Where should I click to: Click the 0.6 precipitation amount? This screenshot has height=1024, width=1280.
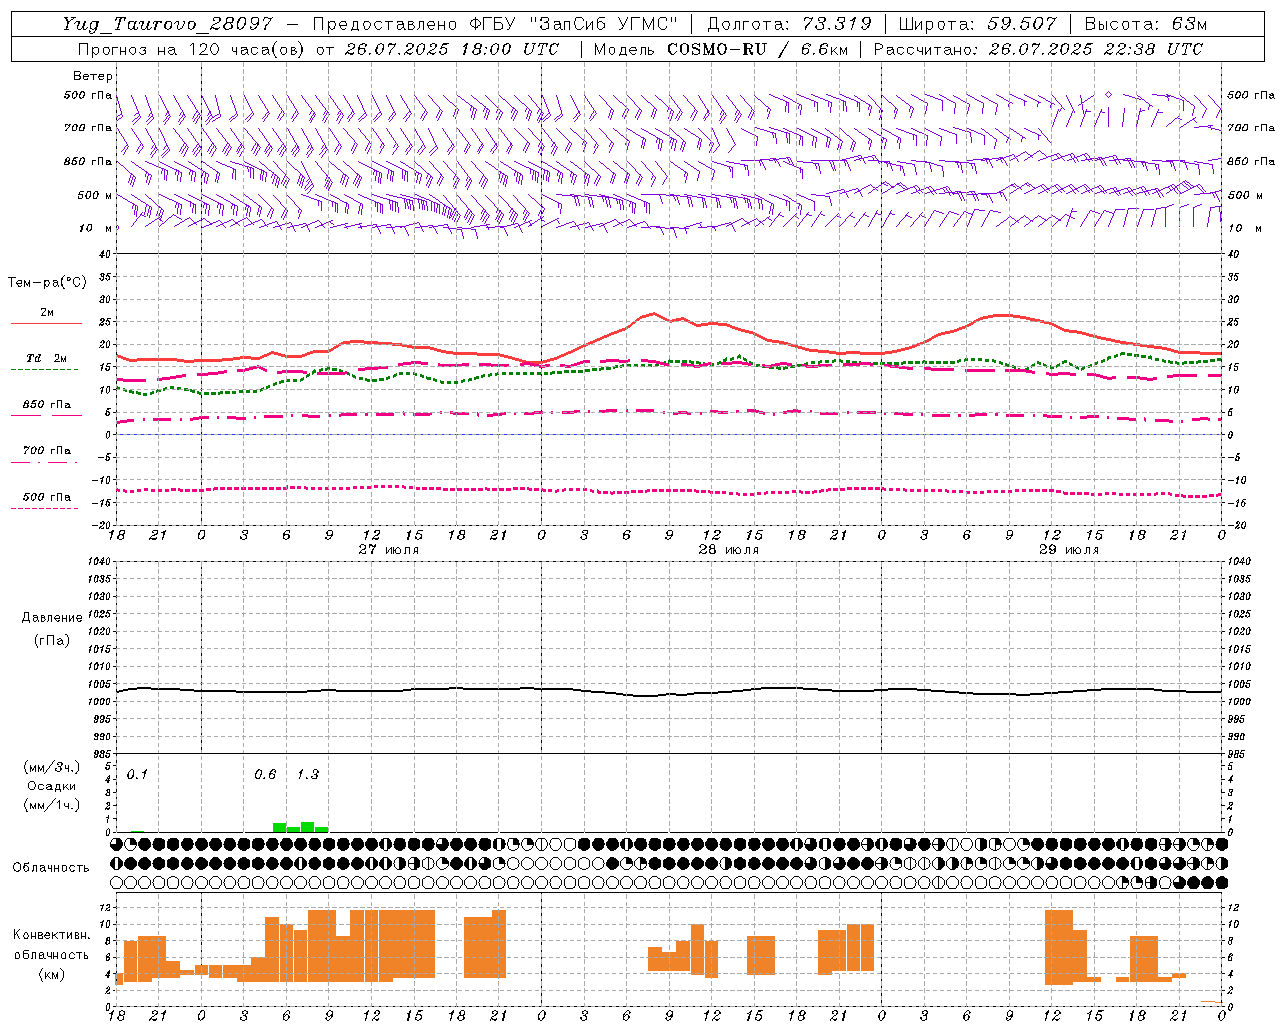point(265,774)
